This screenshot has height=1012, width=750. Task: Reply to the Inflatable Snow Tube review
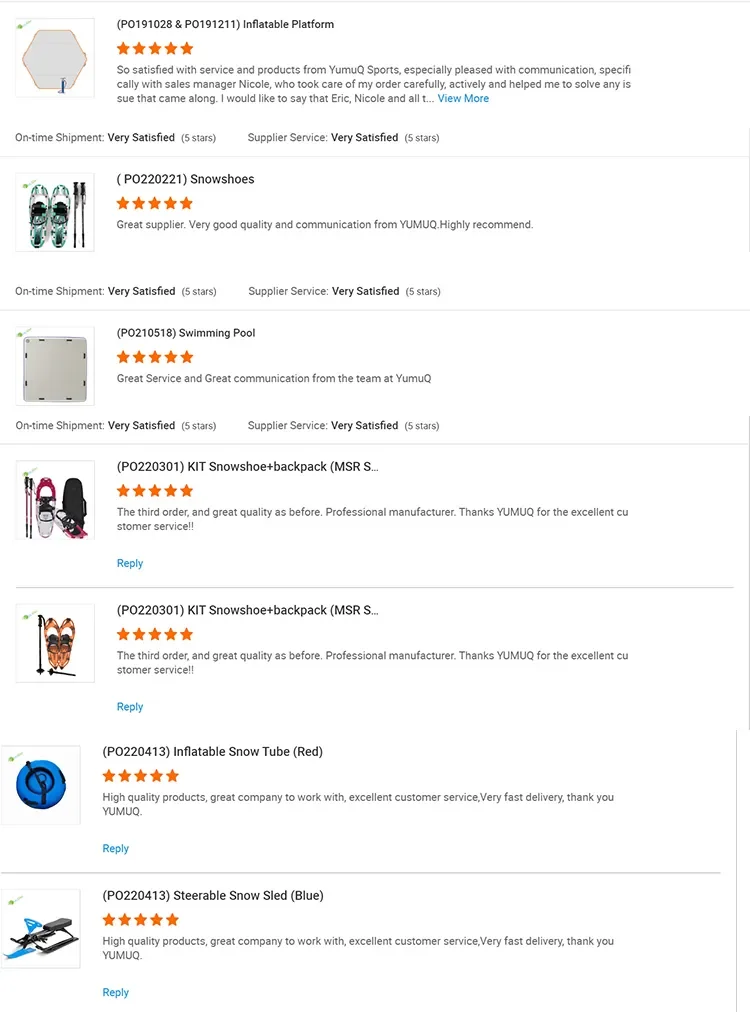(x=116, y=849)
